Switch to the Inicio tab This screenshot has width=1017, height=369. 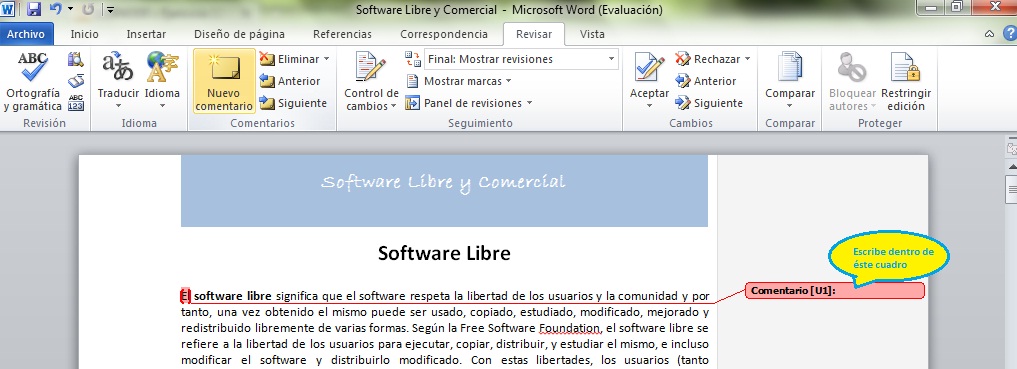click(84, 34)
